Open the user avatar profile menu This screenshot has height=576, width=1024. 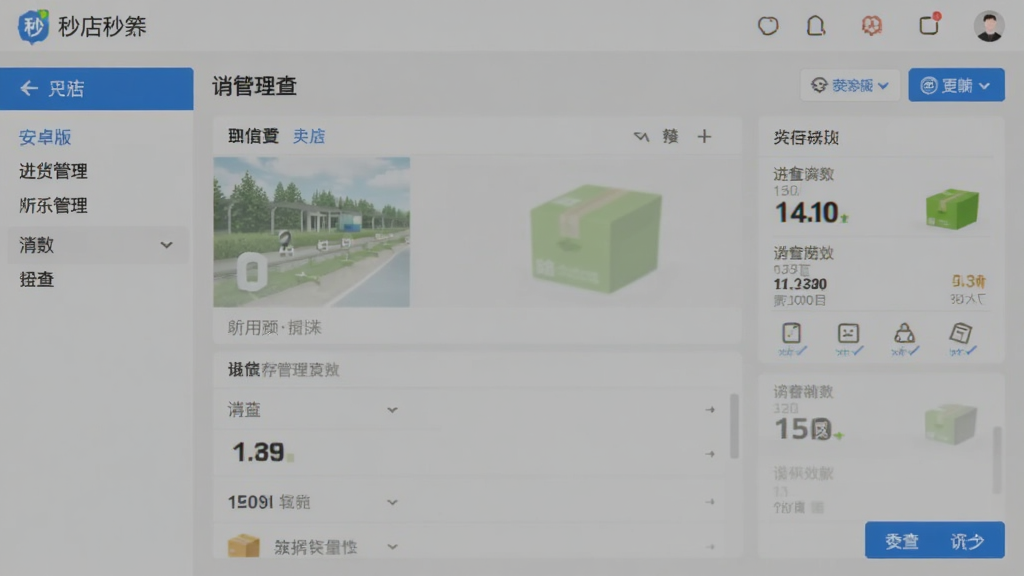(989, 26)
